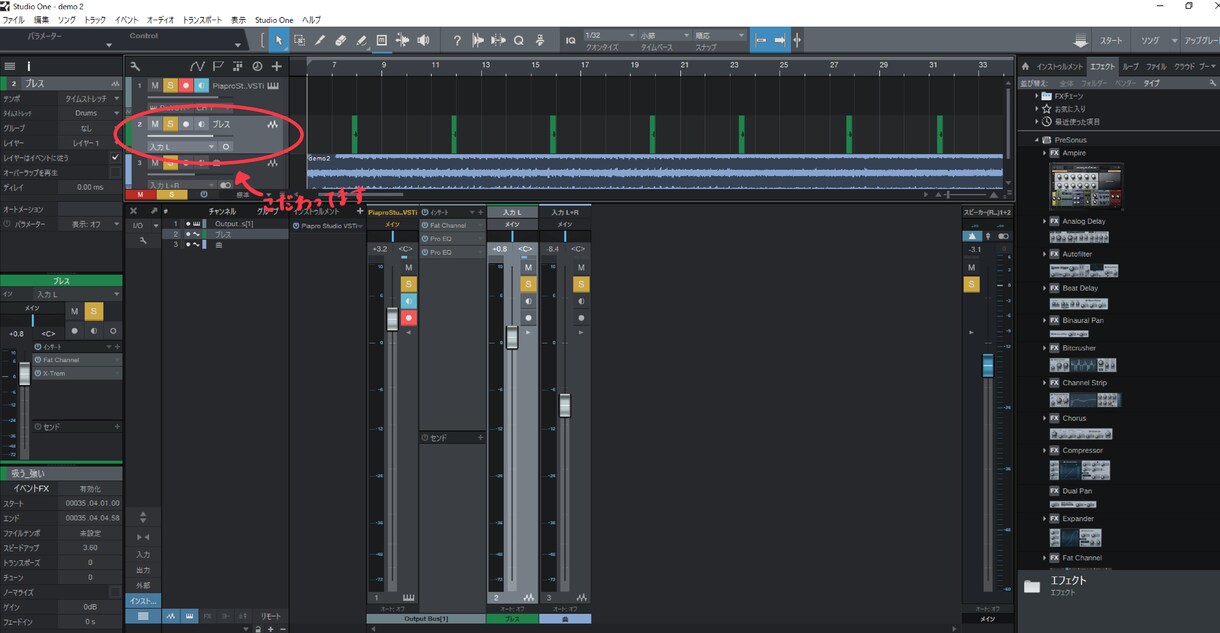Click the inspector 'i' icon
1220x633 pixels.
29,66
